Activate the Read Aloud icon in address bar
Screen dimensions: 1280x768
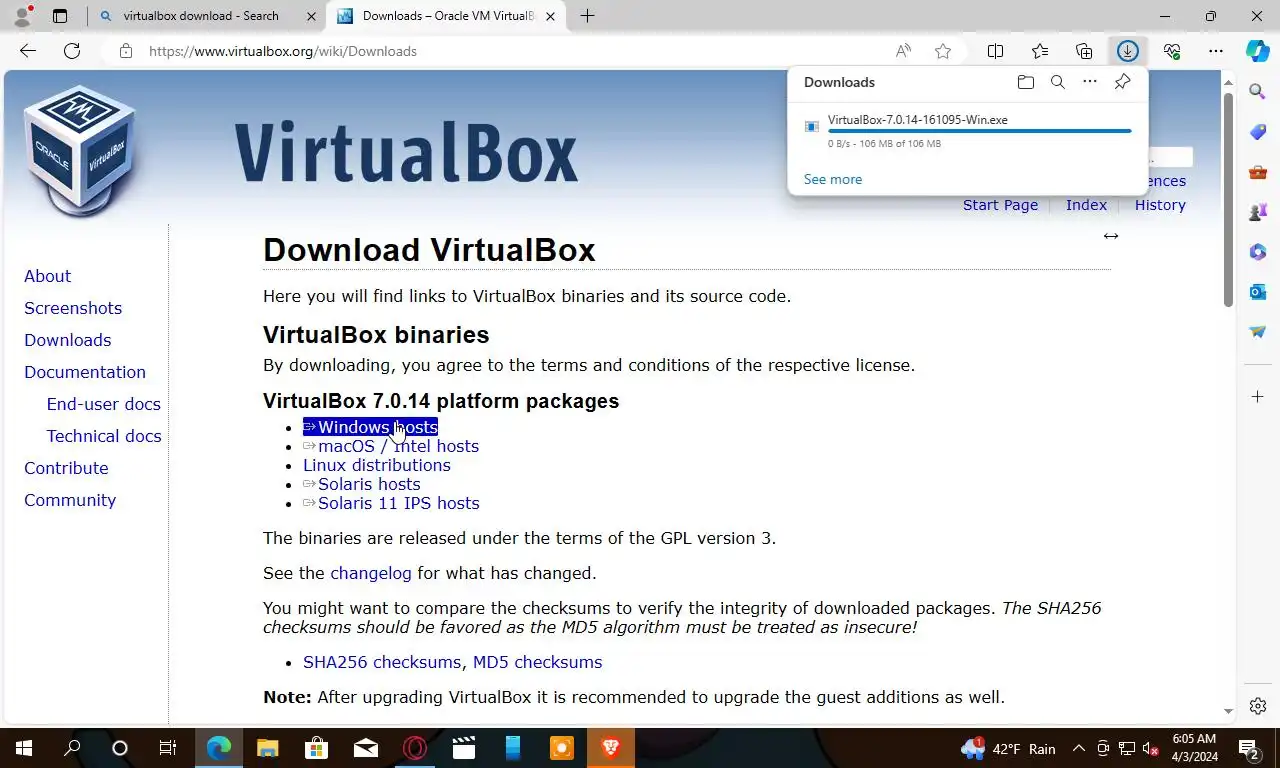[903, 51]
